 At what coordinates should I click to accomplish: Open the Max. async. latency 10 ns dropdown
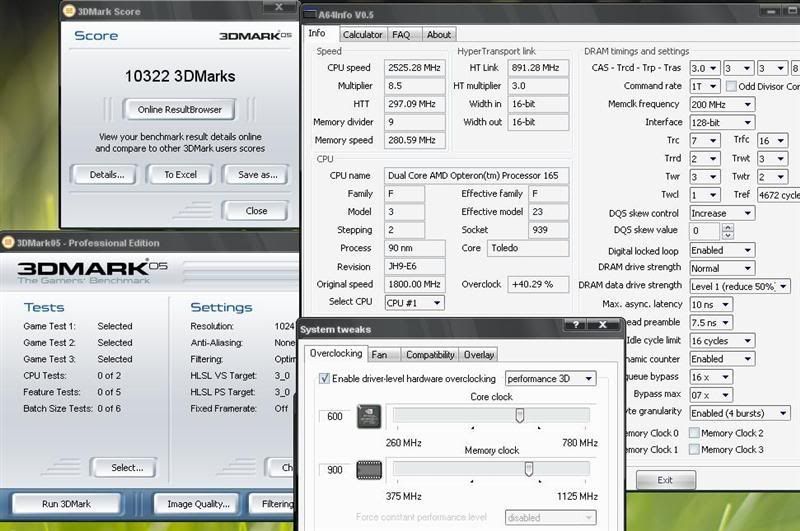711,305
